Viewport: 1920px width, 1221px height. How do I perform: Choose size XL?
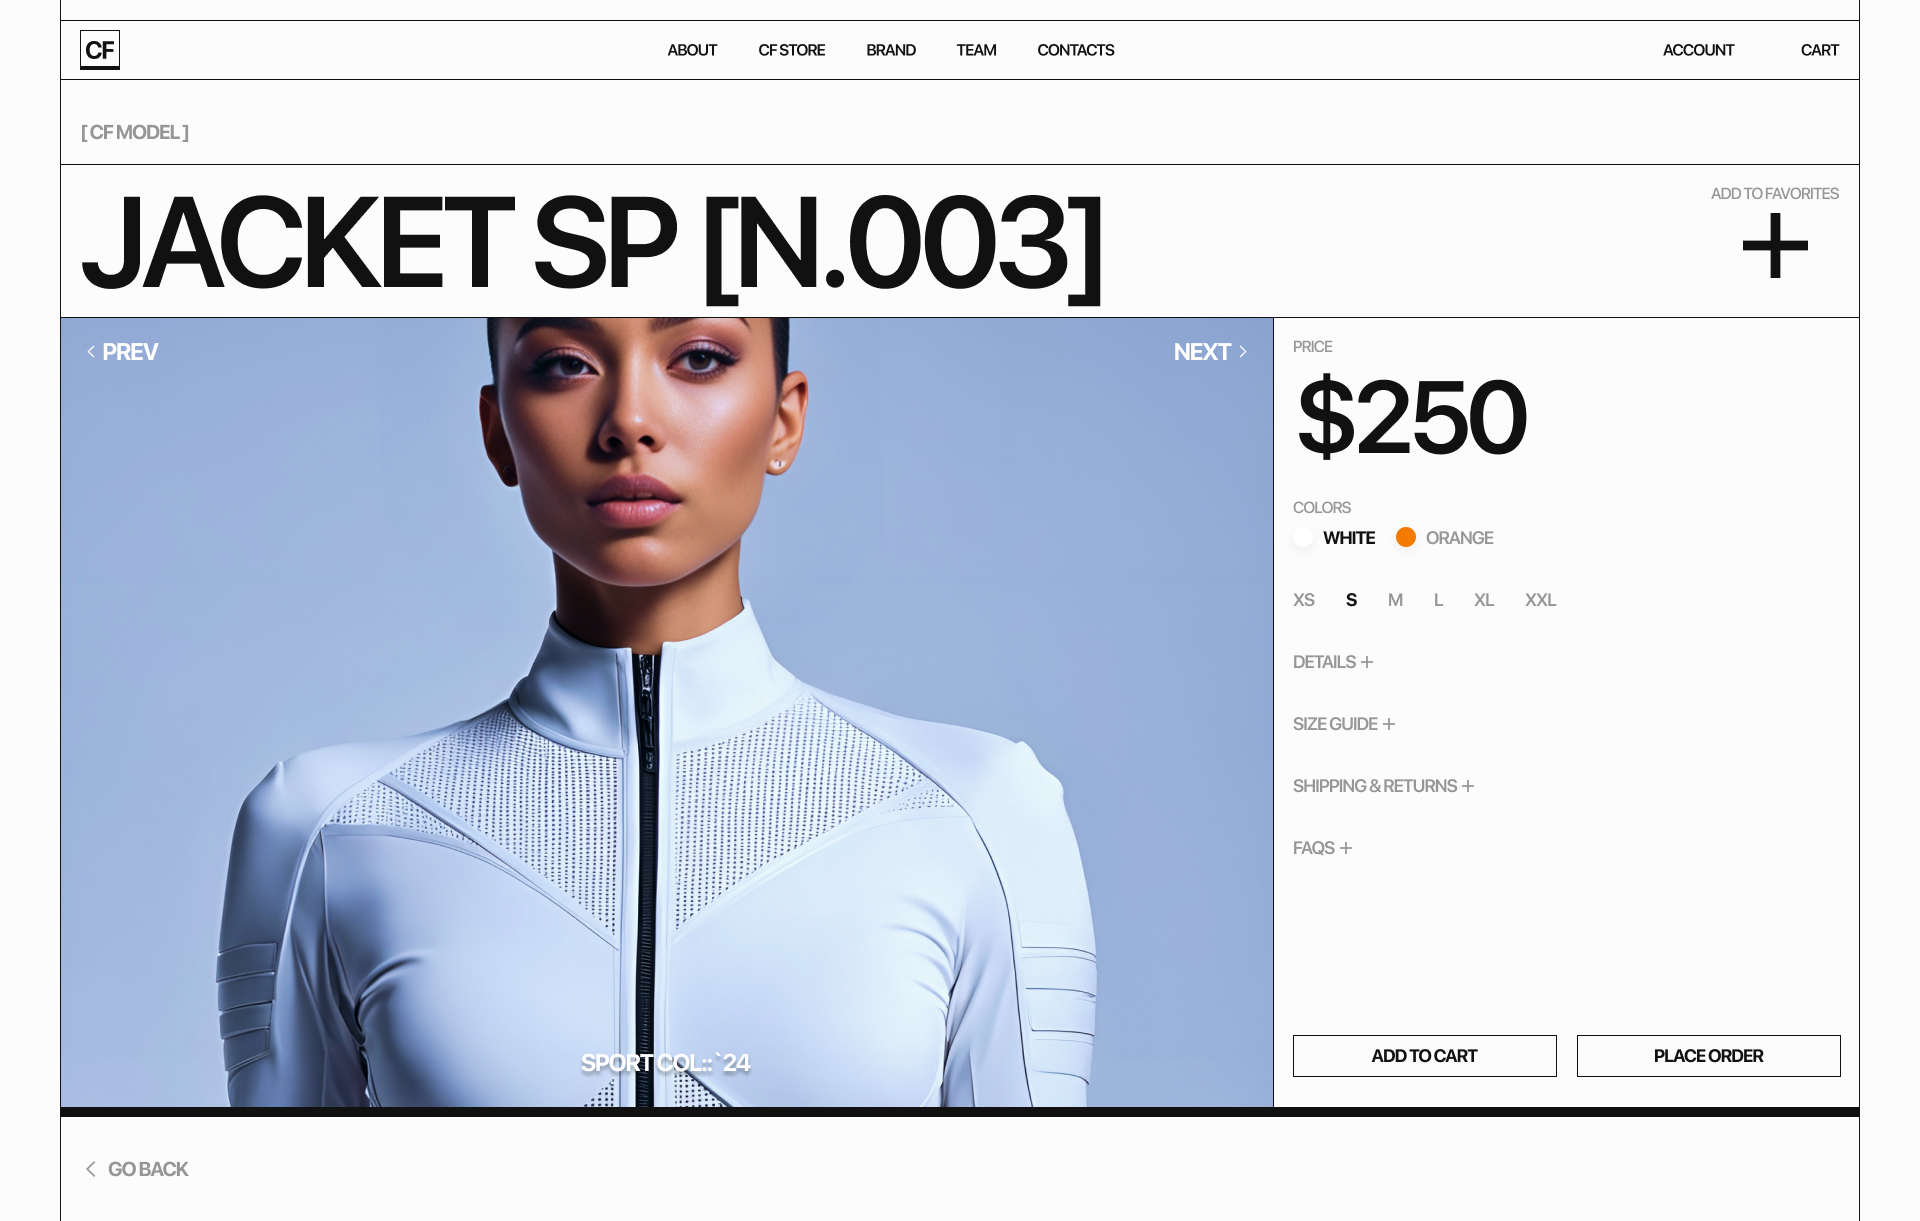(x=1484, y=600)
